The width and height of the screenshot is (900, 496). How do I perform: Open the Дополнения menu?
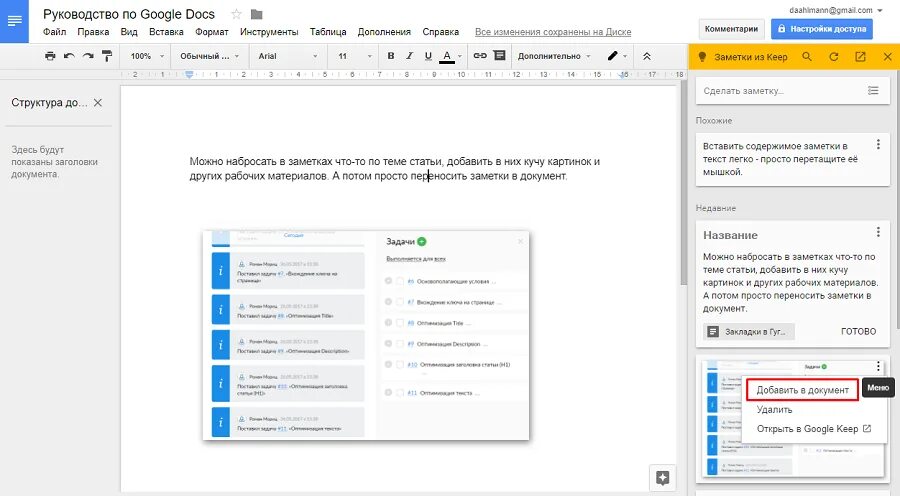[x=384, y=32]
